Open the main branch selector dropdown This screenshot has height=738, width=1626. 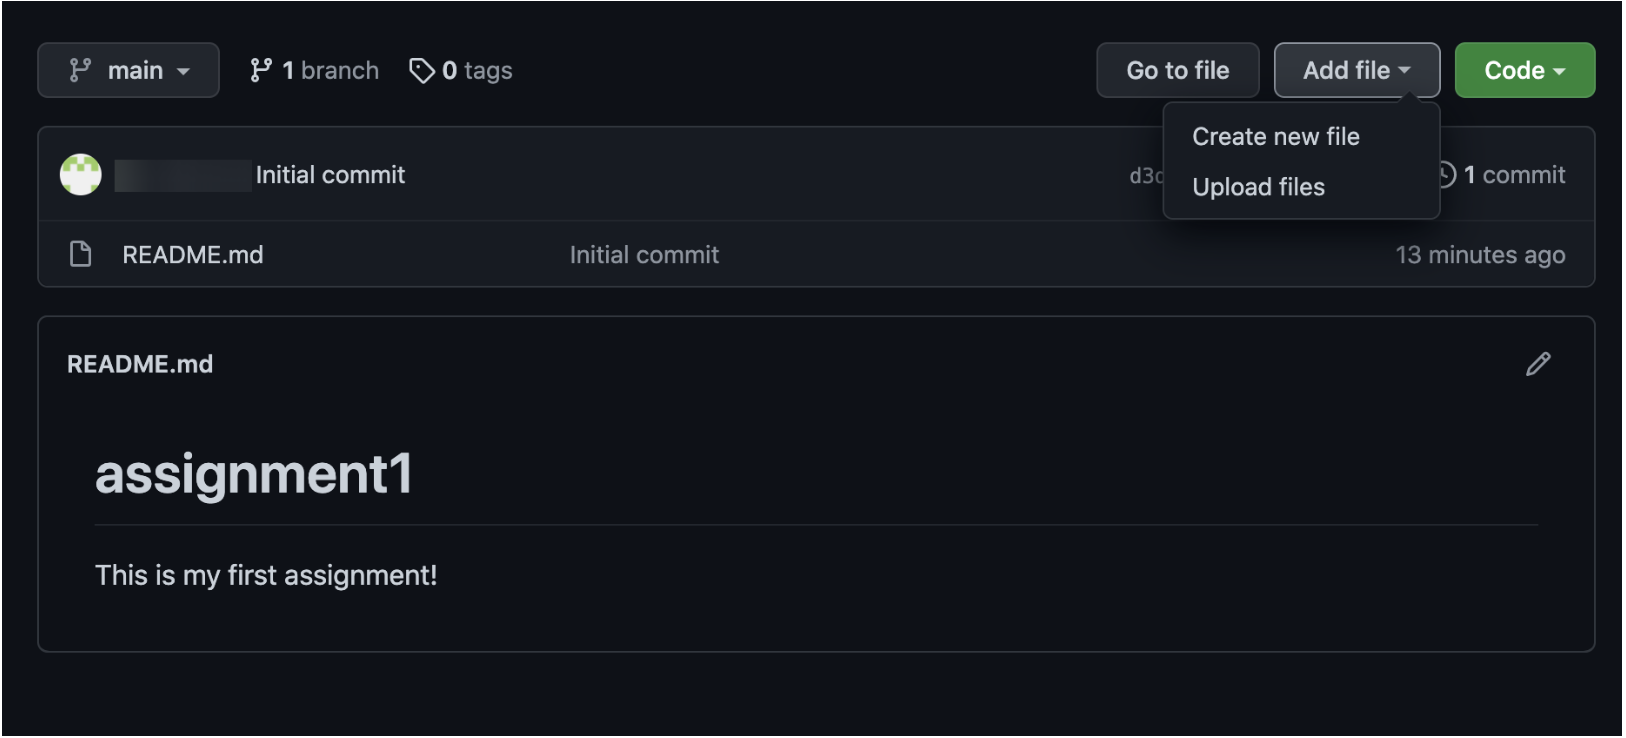128,70
